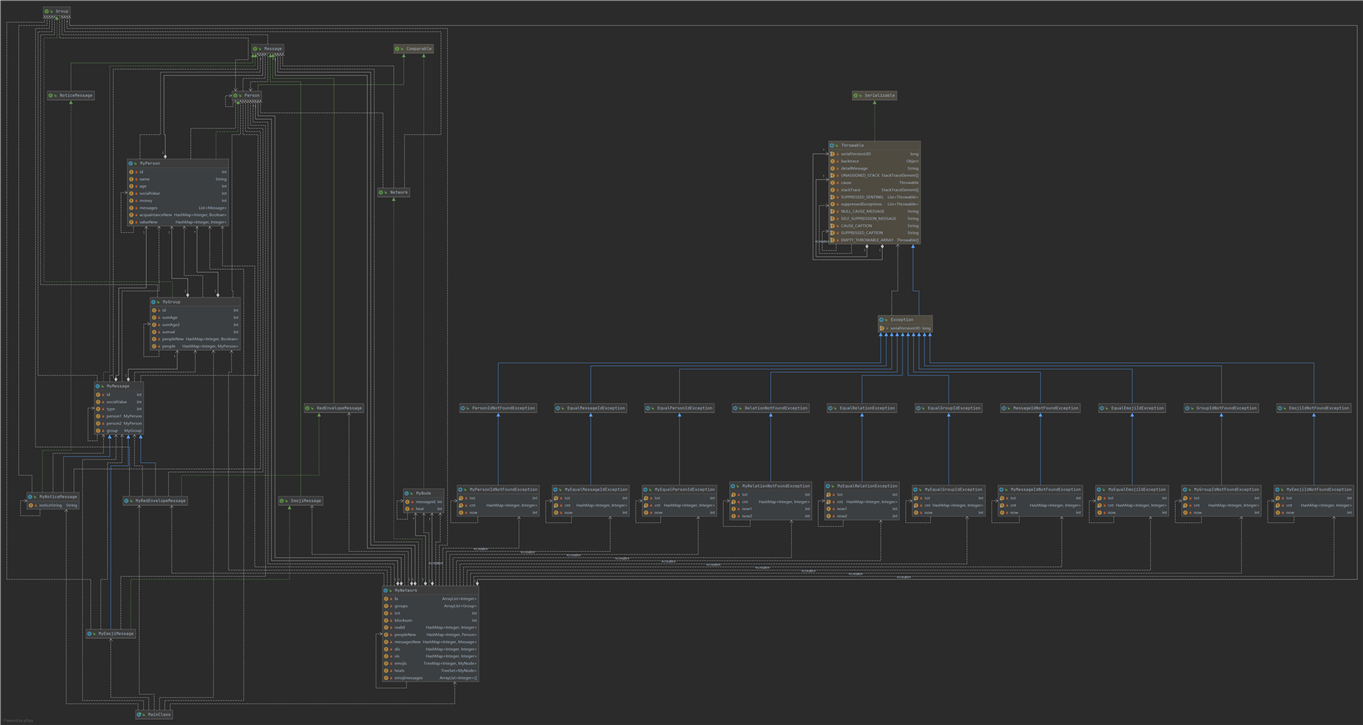
Task: Click the messagesNew field in MyNetwork
Action: point(430,642)
